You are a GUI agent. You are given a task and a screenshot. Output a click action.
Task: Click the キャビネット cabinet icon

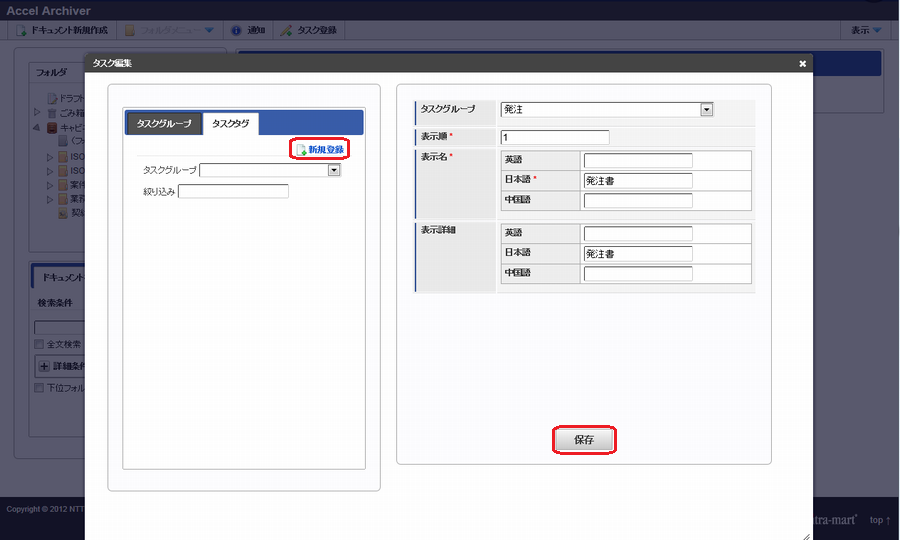coord(52,127)
